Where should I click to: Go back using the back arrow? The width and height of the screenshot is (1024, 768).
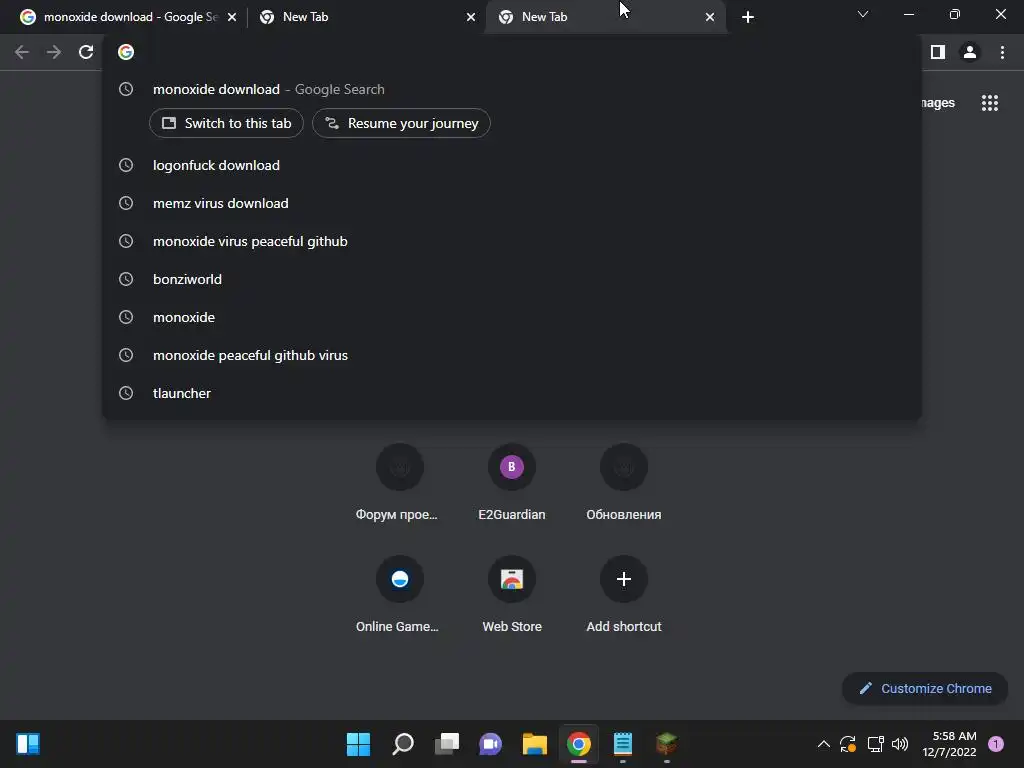(x=22, y=52)
